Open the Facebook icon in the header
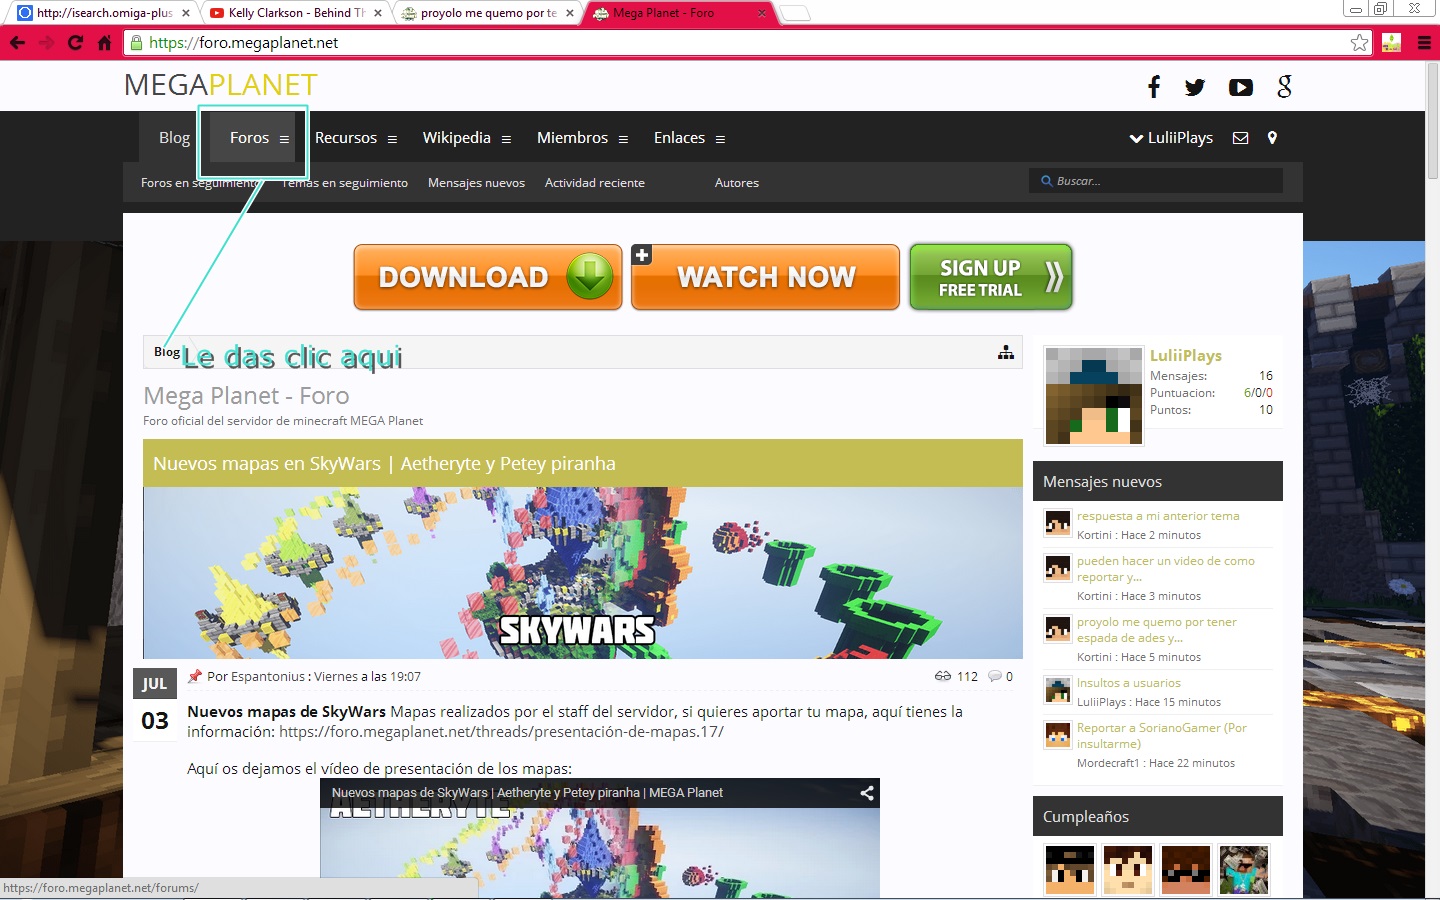1440x900 pixels. 1154,87
